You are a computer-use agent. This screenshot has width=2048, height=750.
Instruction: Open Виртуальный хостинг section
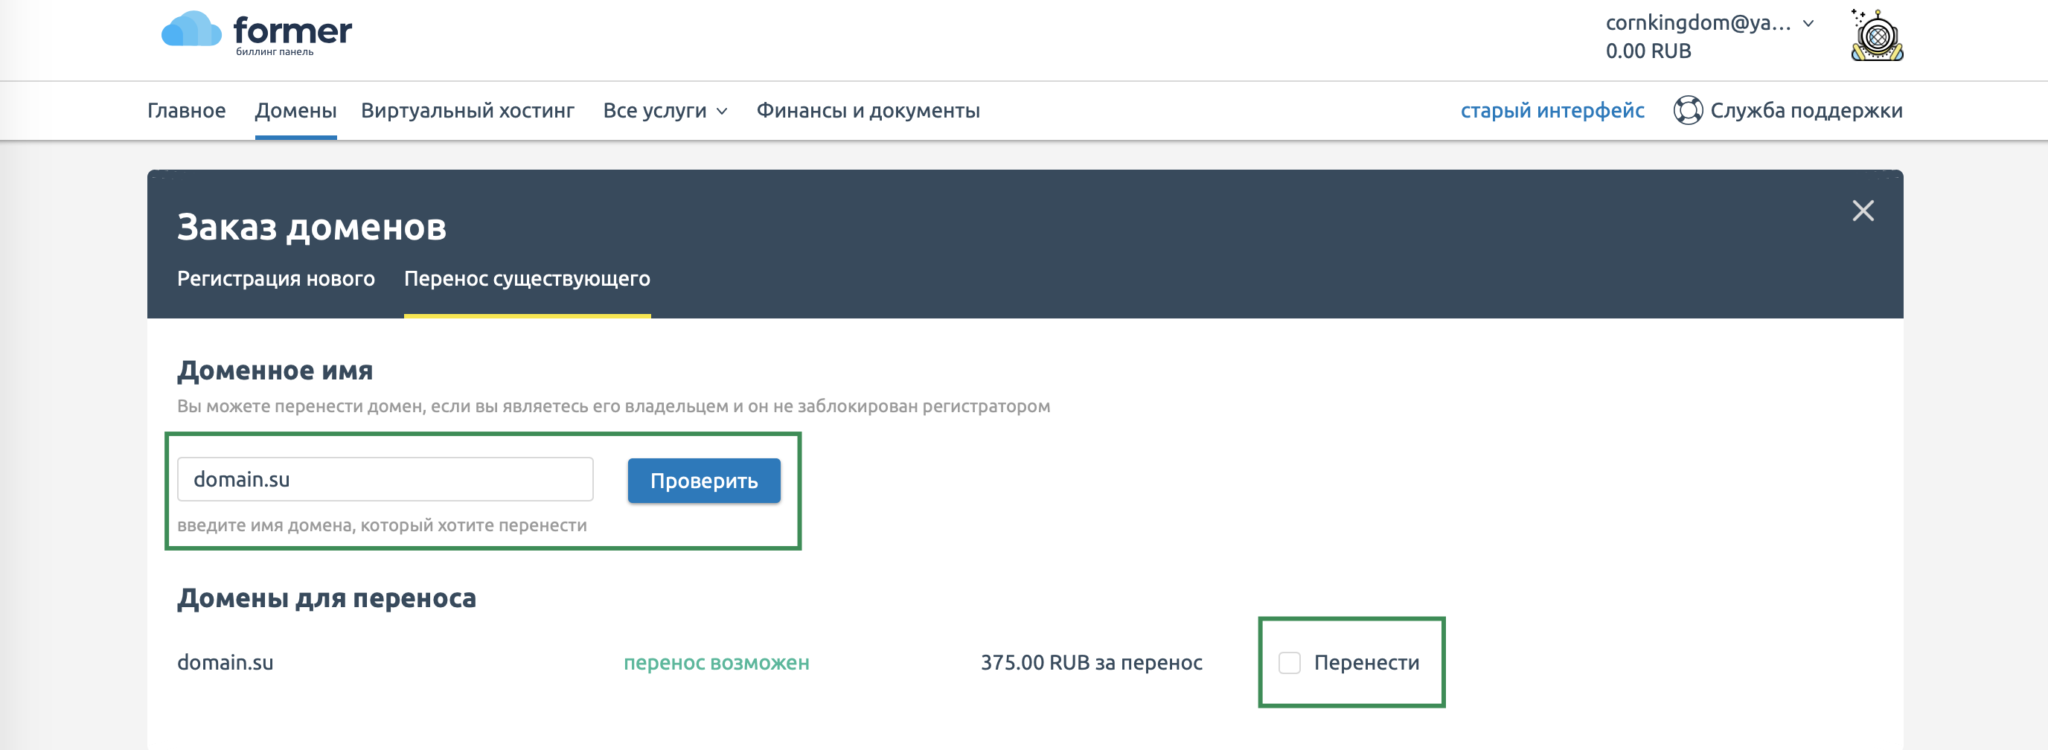[x=468, y=111]
